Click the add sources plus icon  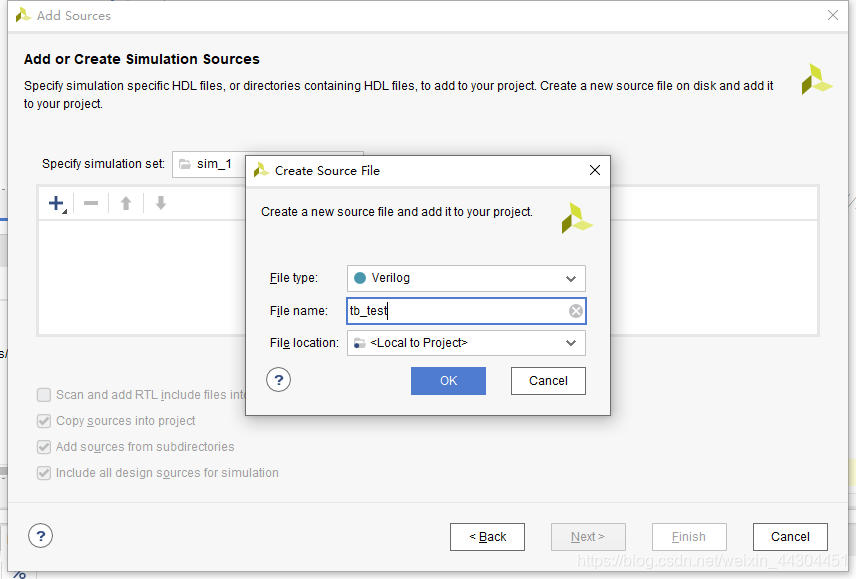(x=57, y=204)
